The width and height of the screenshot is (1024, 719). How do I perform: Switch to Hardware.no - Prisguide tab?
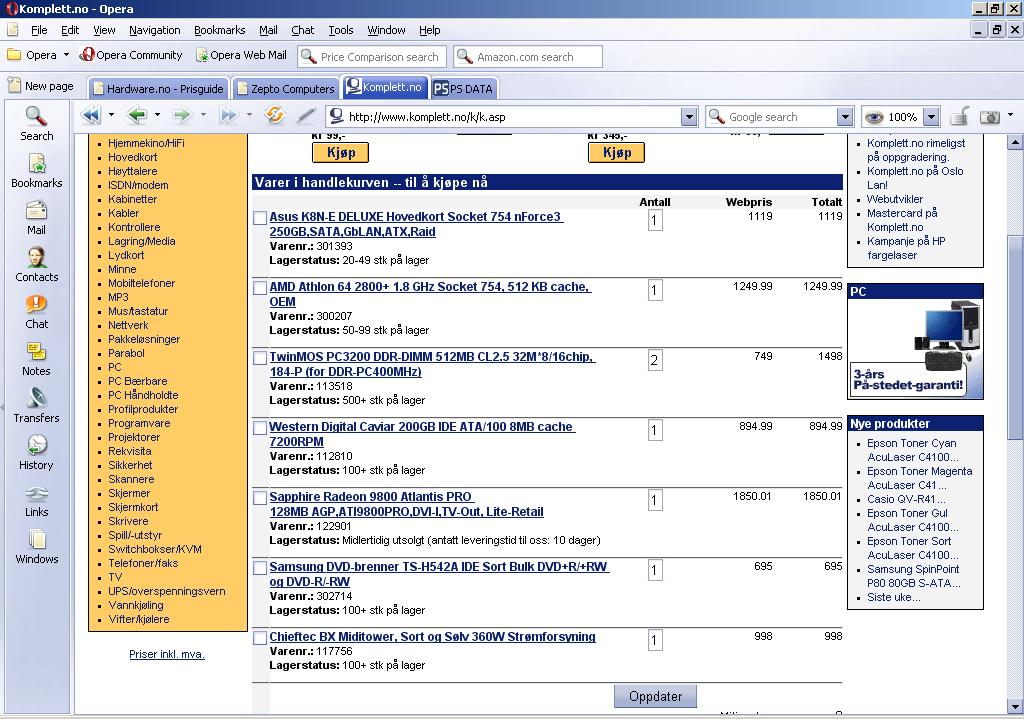tap(159, 88)
